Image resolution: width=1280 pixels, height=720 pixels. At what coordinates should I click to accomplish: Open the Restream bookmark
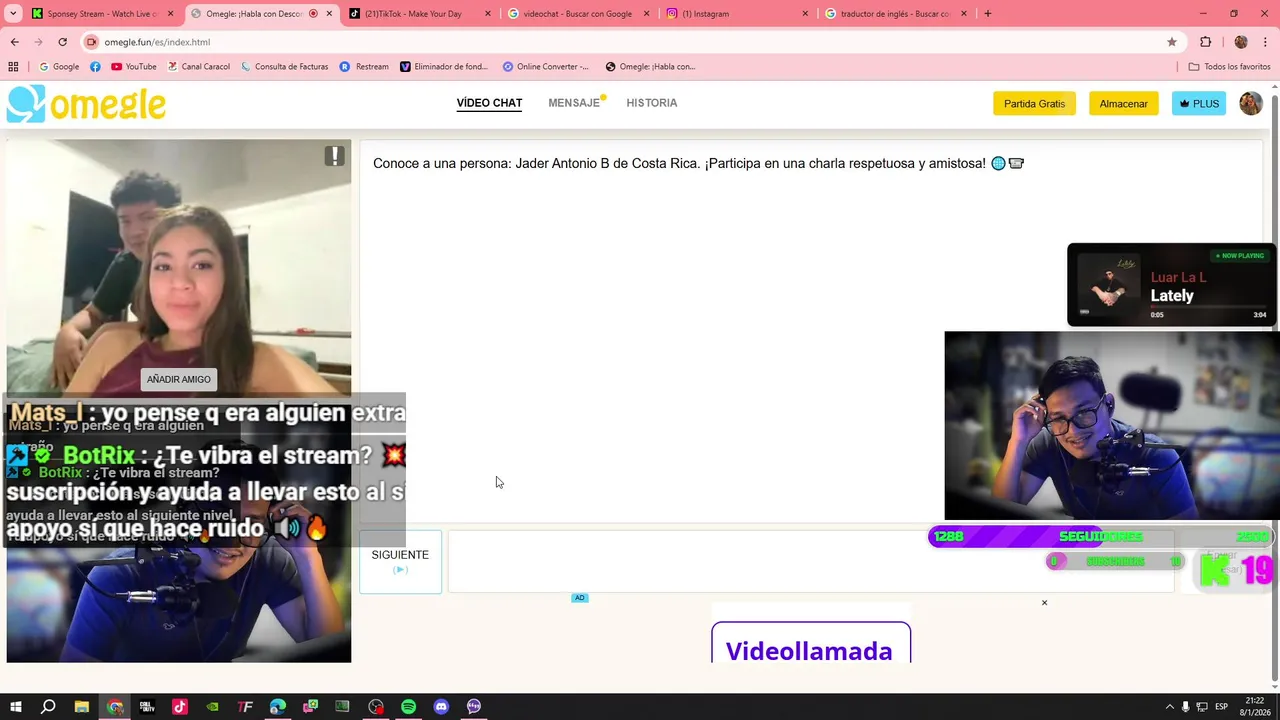pyautogui.click(x=364, y=67)
